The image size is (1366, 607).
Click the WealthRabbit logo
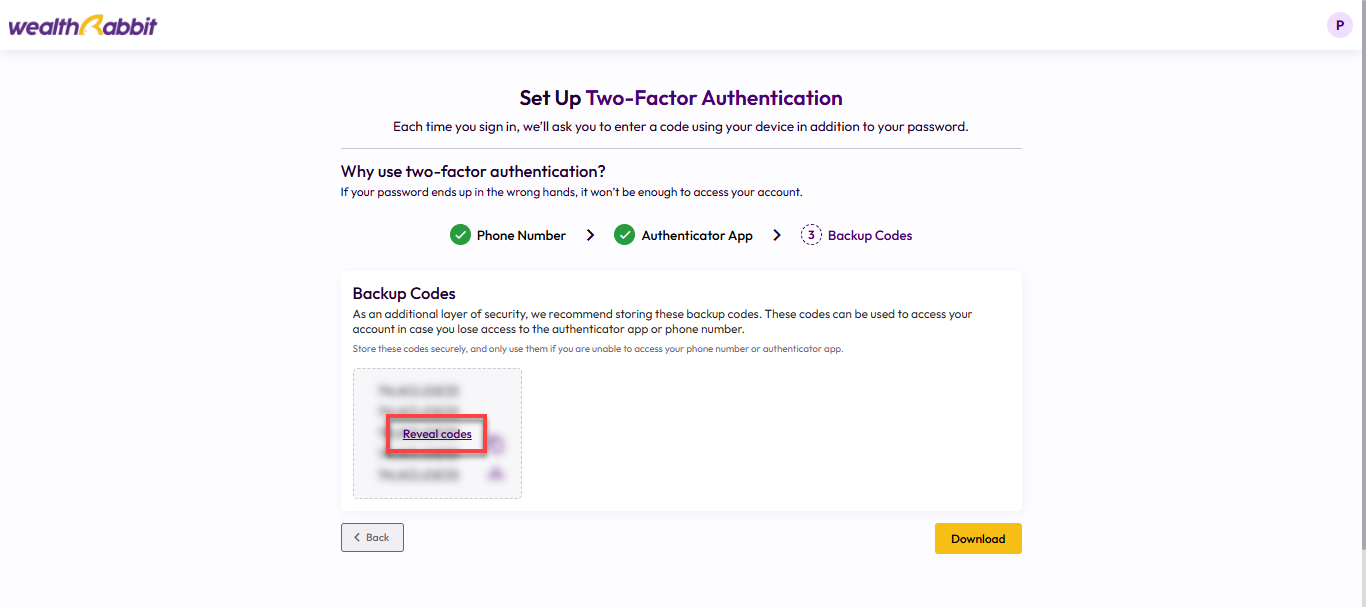click(x=83, y=26)
